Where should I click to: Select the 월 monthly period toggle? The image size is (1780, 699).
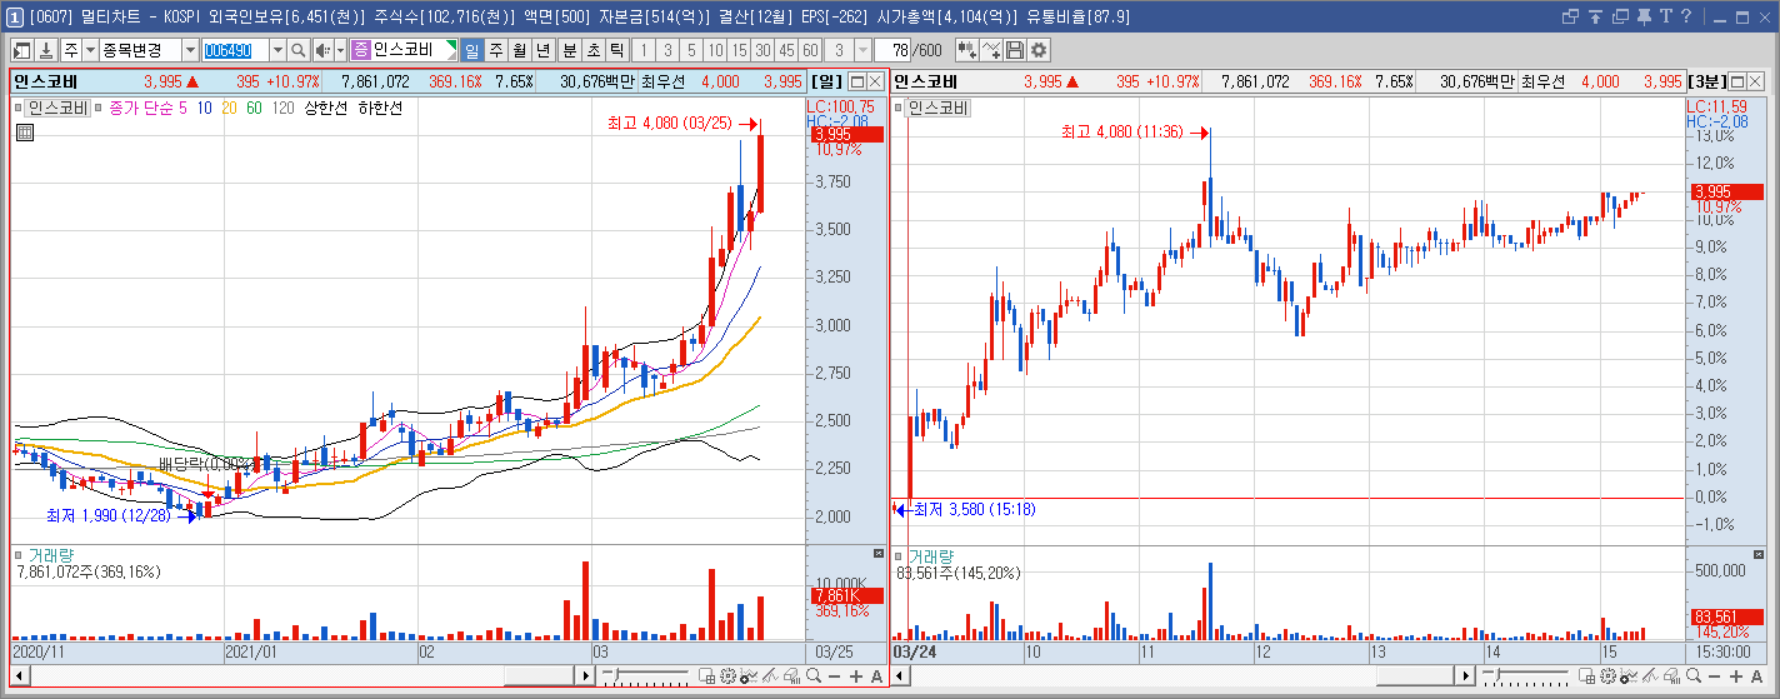click(520, 50)
